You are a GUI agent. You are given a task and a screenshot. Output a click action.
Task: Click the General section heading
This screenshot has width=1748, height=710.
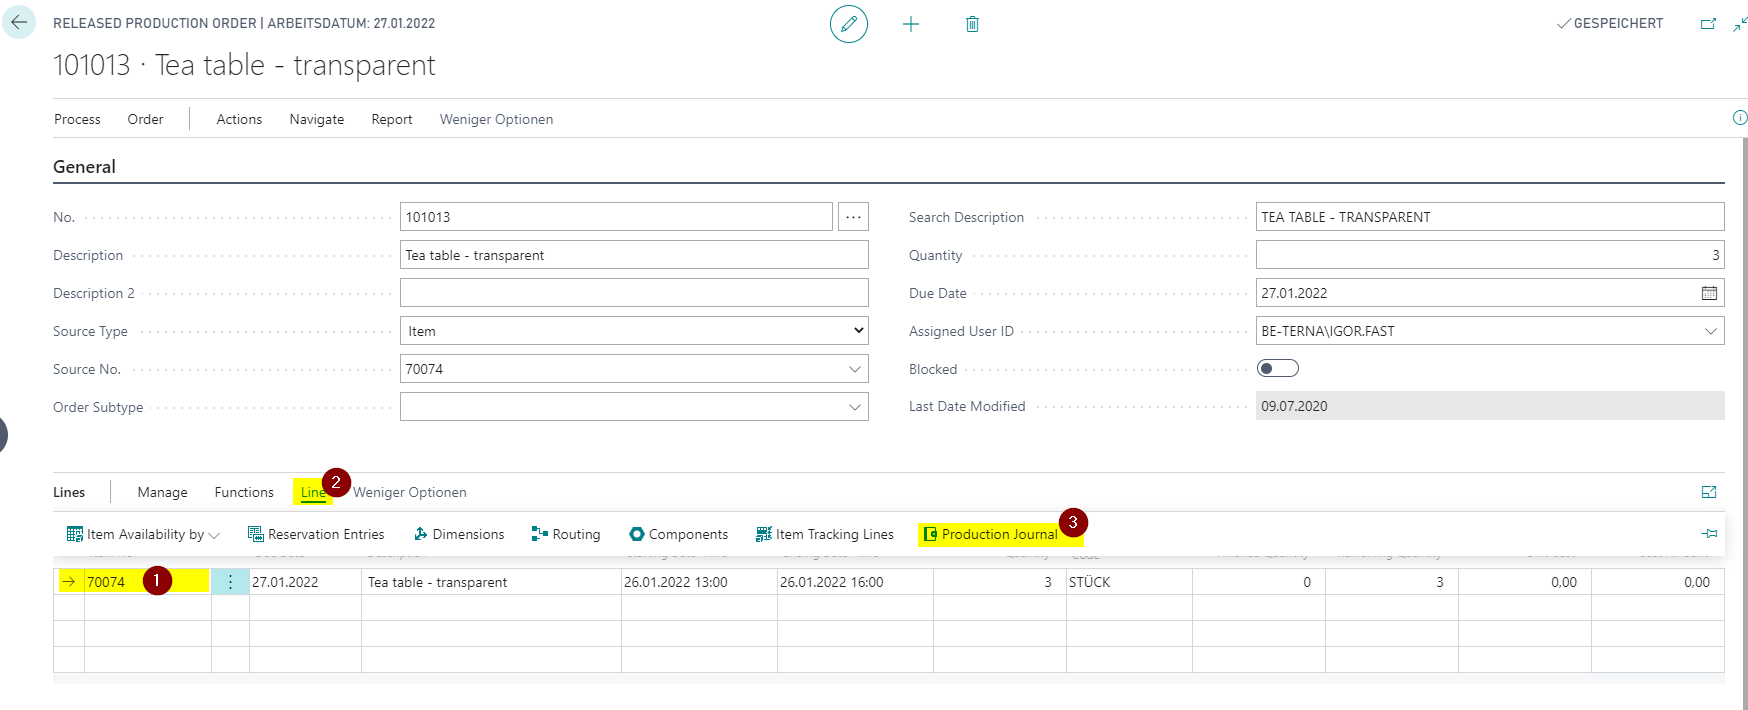pos(84,167)
